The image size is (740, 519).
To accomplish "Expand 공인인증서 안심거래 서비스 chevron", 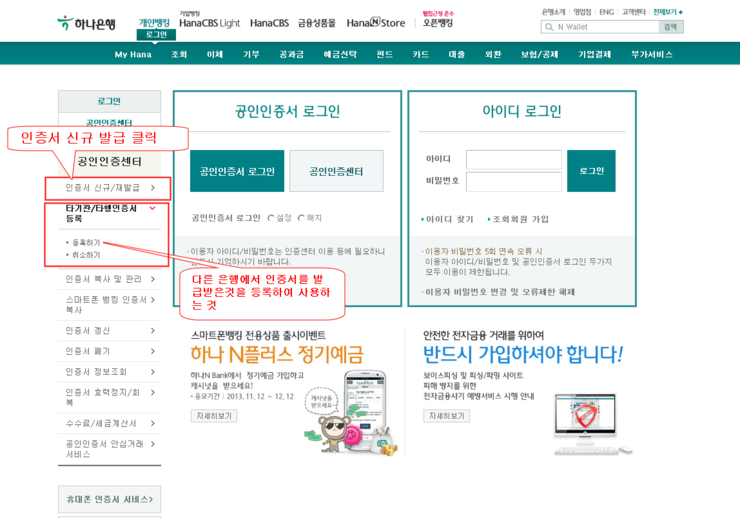I will 152,444.
